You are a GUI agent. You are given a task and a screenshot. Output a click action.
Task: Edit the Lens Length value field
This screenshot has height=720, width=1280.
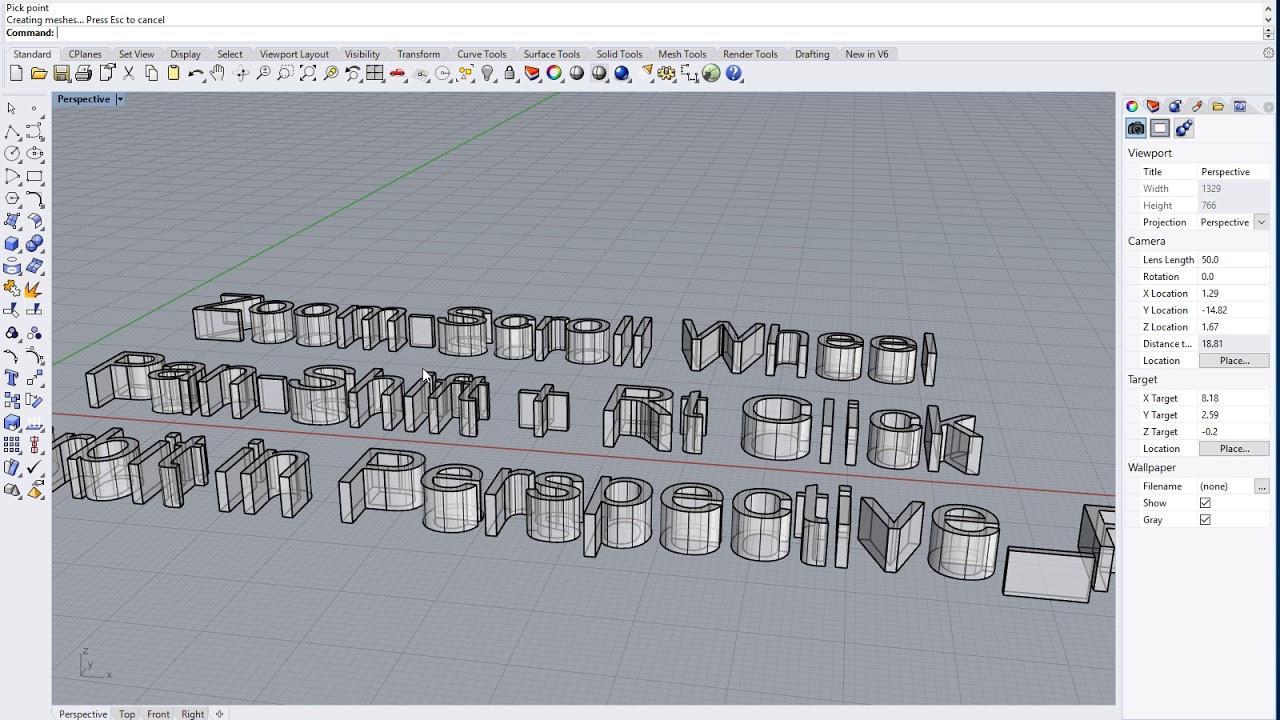click(x=1234, y=259)
